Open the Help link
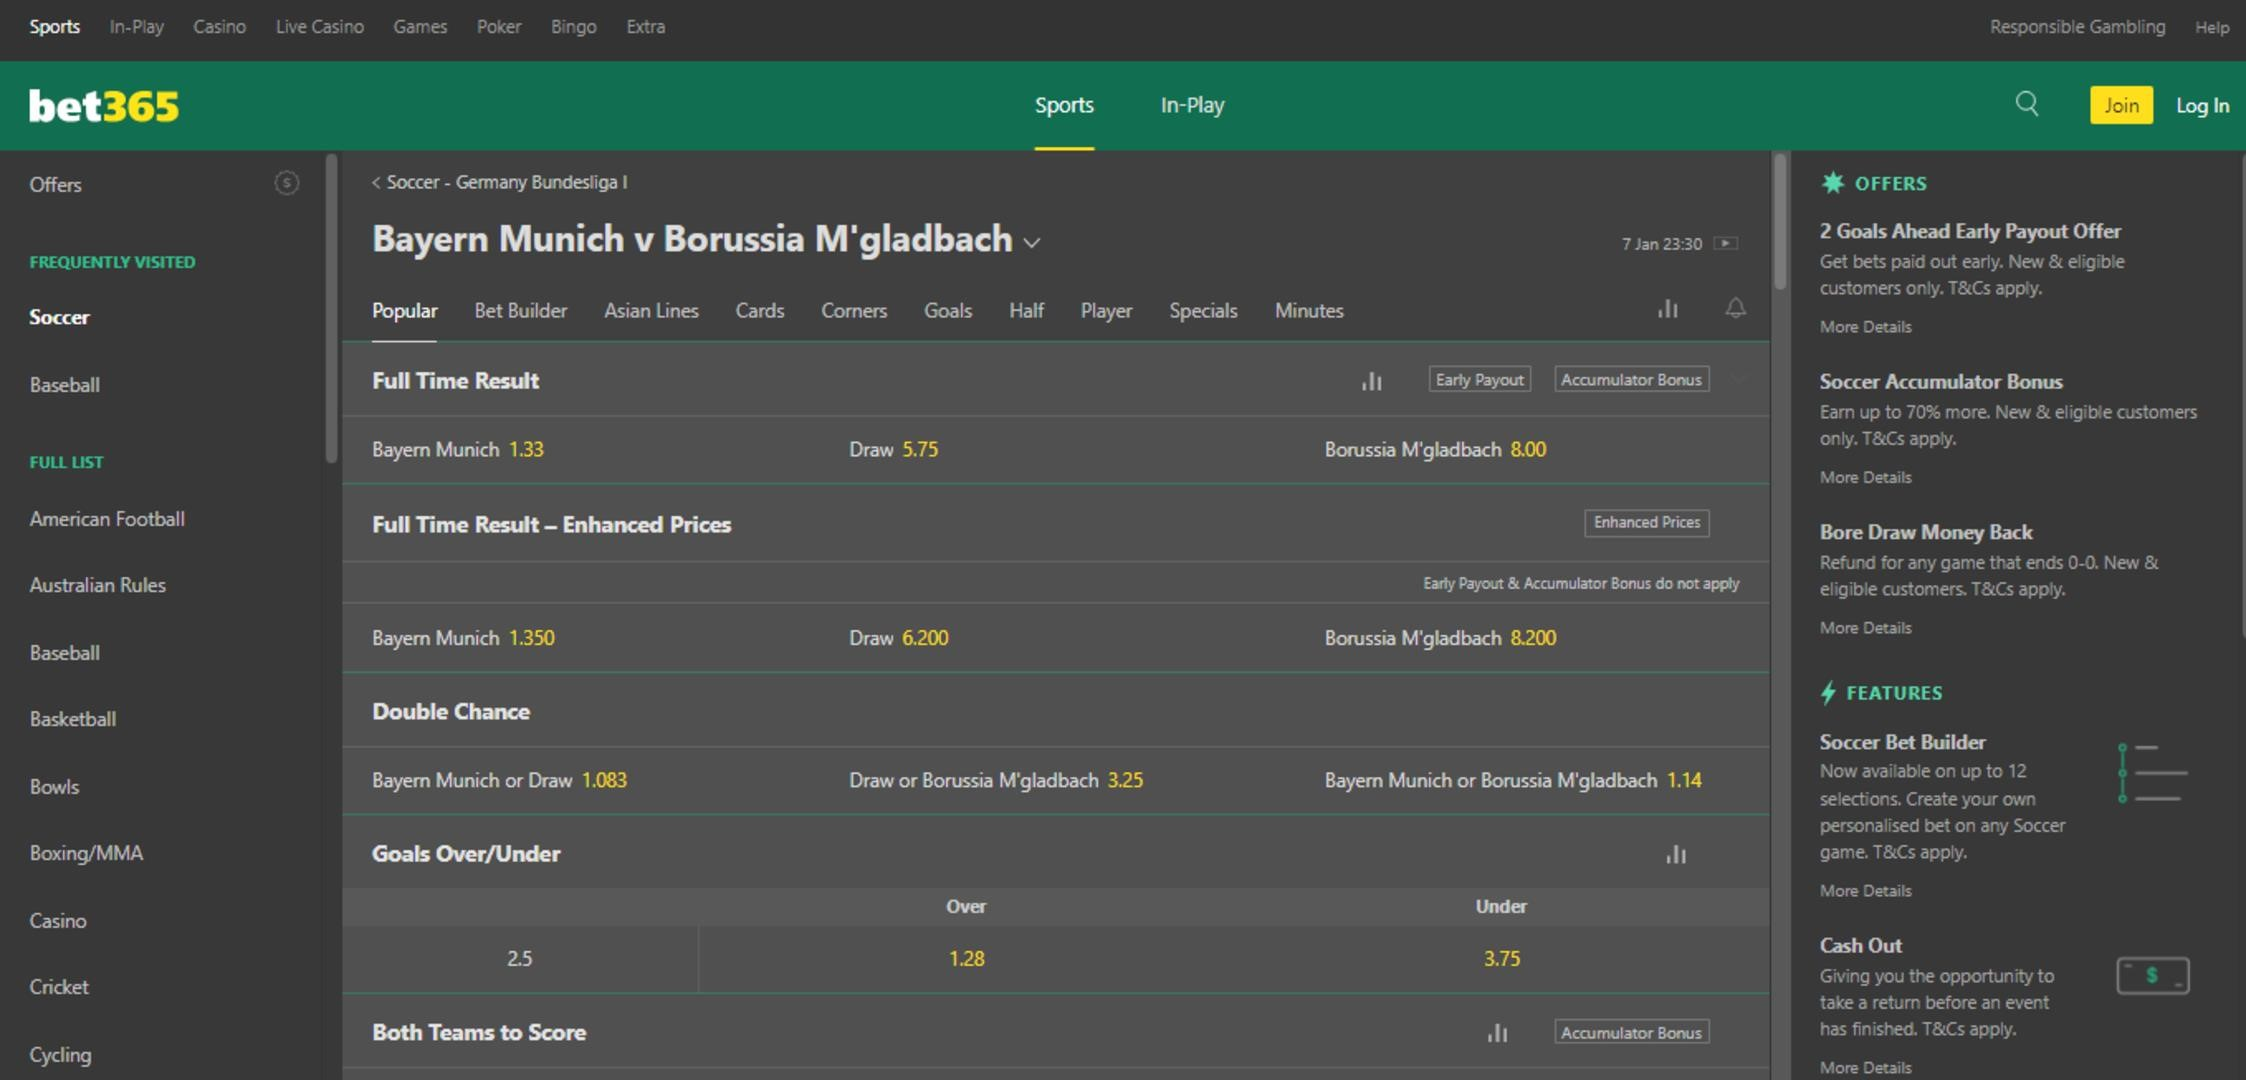 pyautogui.click(x=2211, y=27)
